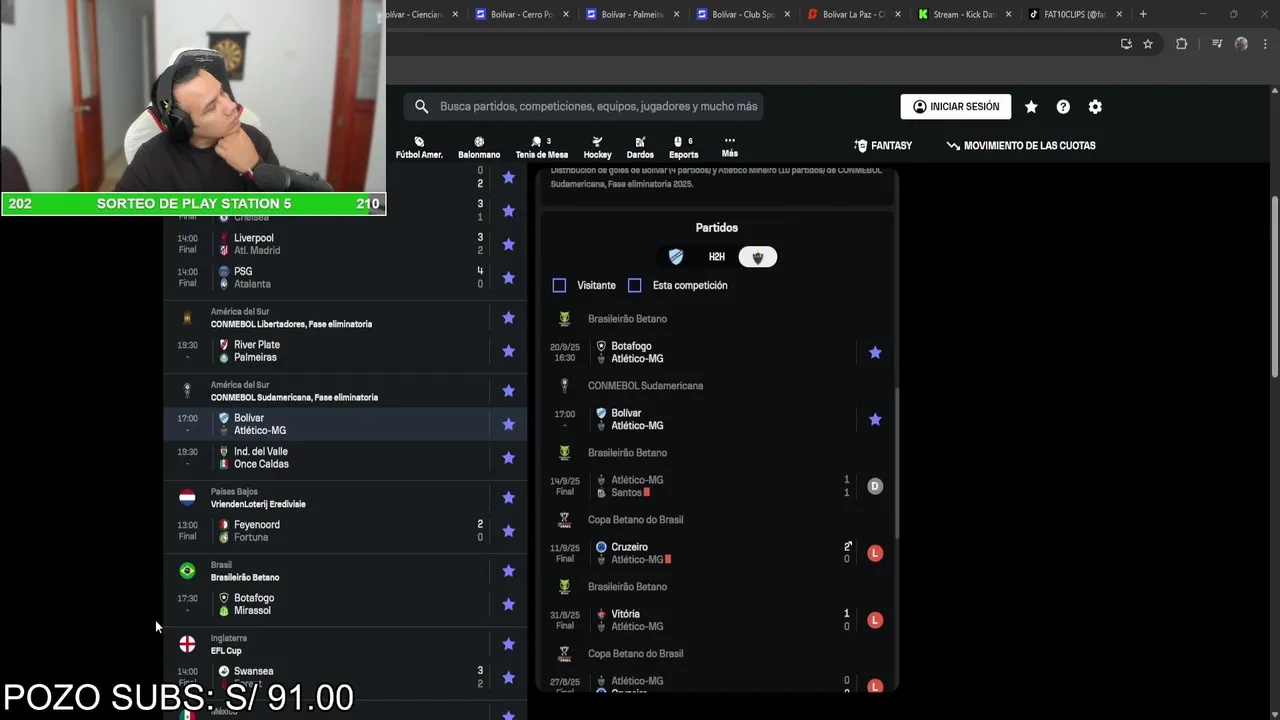Click the D result badge for Santos match
This screenshot has width=1280, height=720.
point(875,486)
